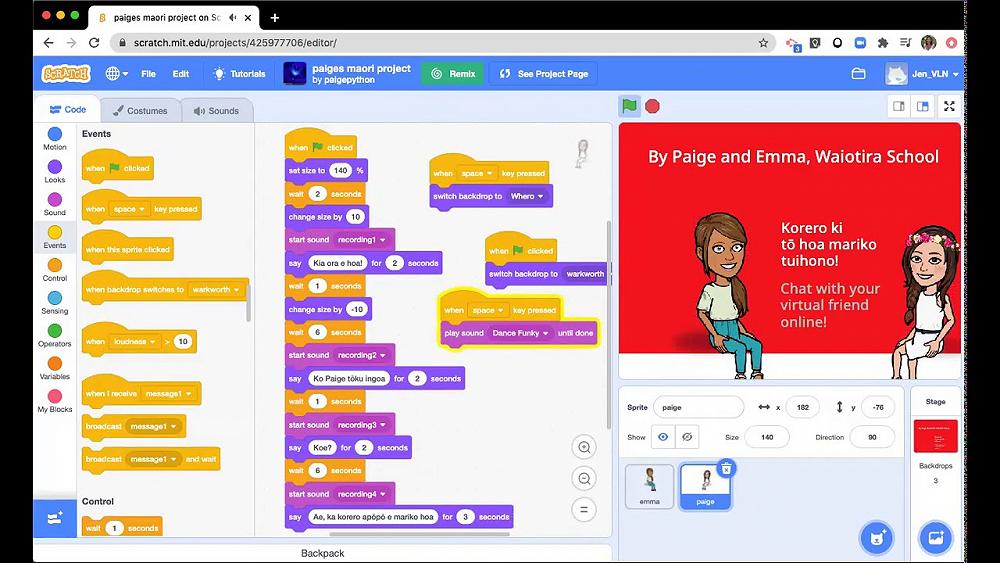The image size is (1000, 563).
Task: Choose a new sprite with cat button
Action: pyautogui.click(x=876, y=537)
